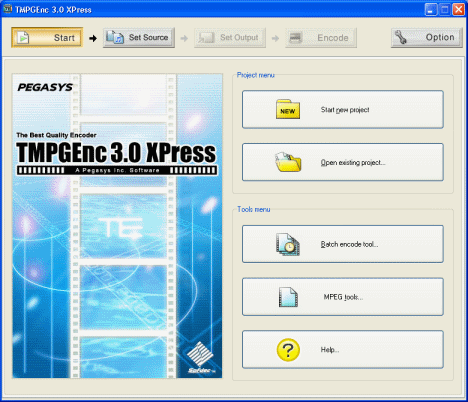Click the batch encode clock icon

click(288, 244)
